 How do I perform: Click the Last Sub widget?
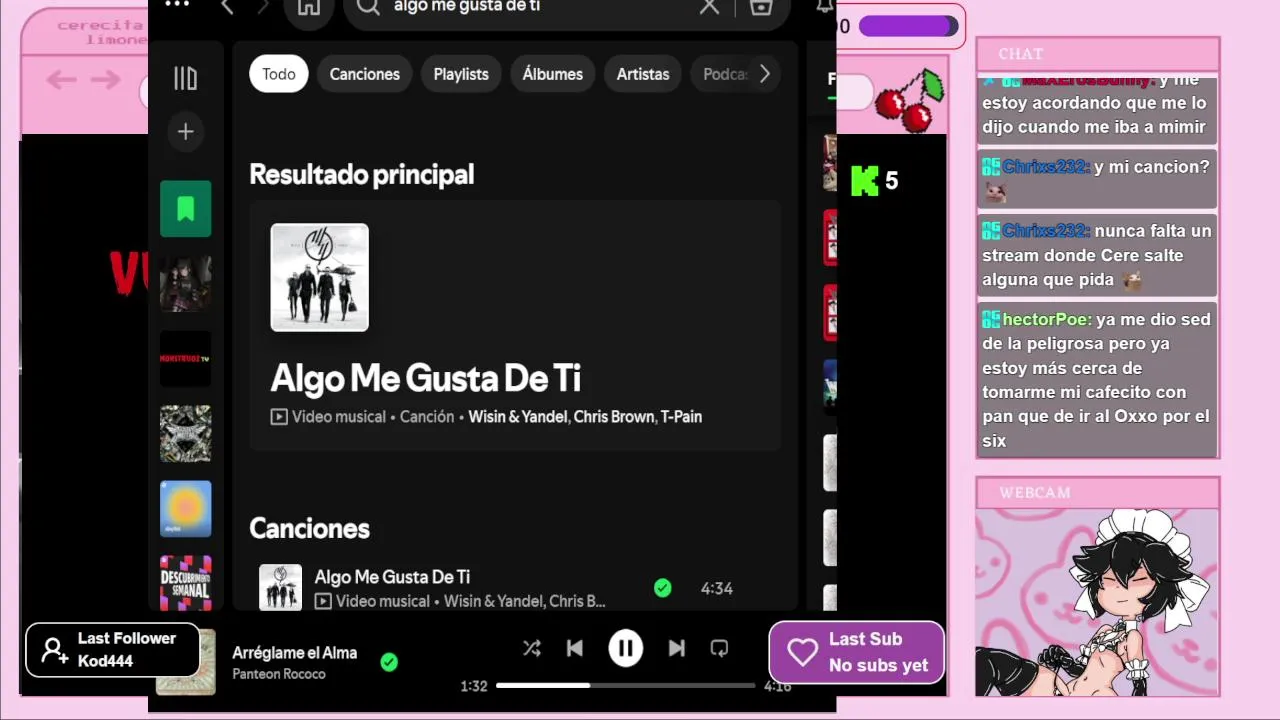point(857,652)
